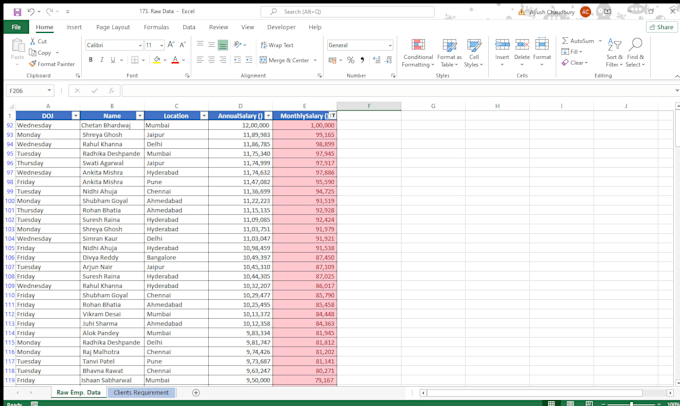Open the Clear menu button
The height and width of the screenshot is (406, 680).
[575, 63]
